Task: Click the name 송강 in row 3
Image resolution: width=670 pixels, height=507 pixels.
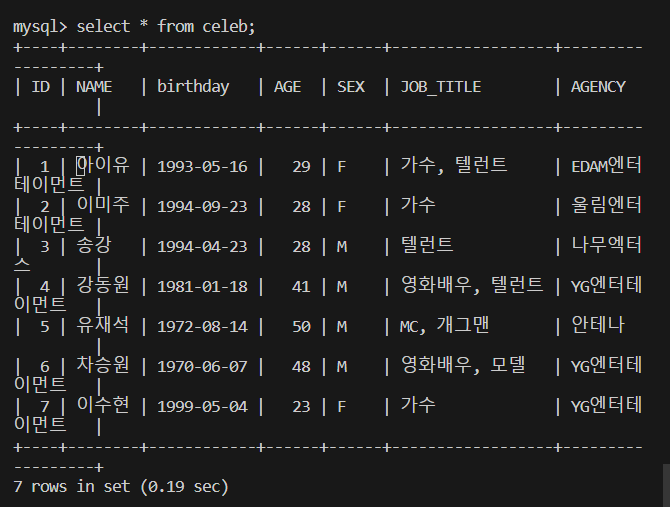Action: tap(94, 245)
